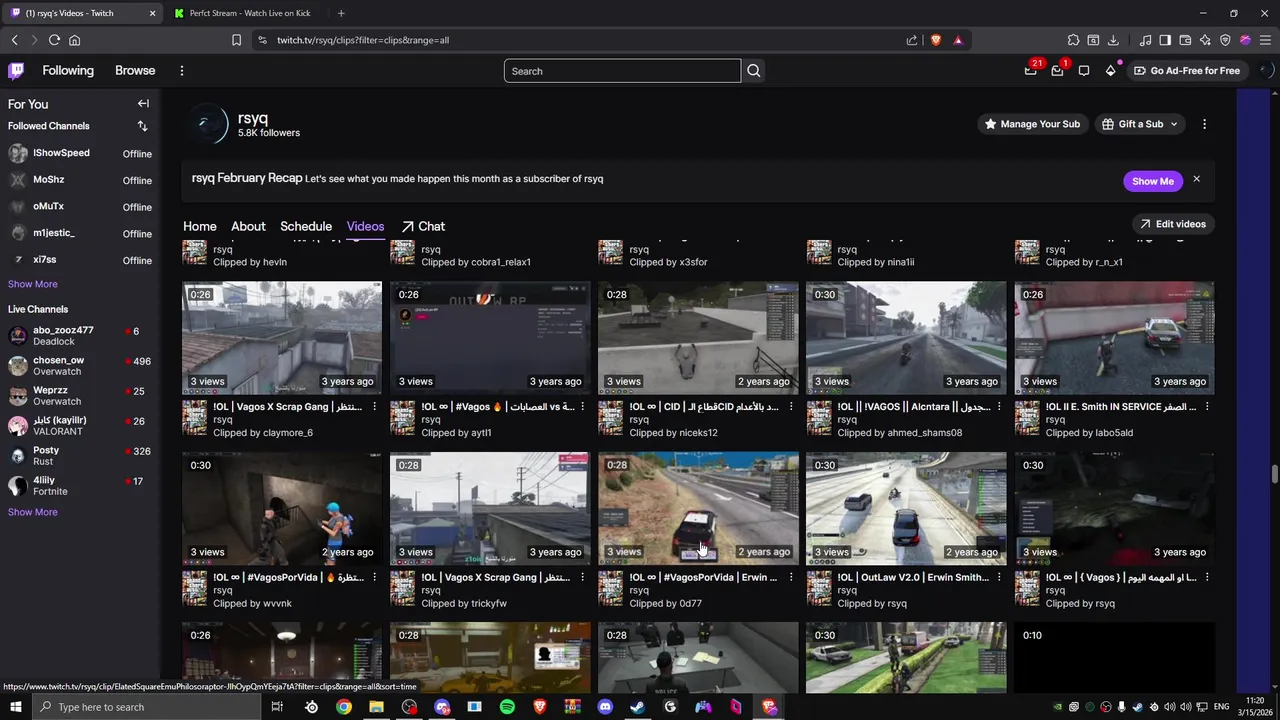1280x720 pixels.
Task: Play the clip clipped by ahmed_shams08
Action: click(x=906, y=338)
